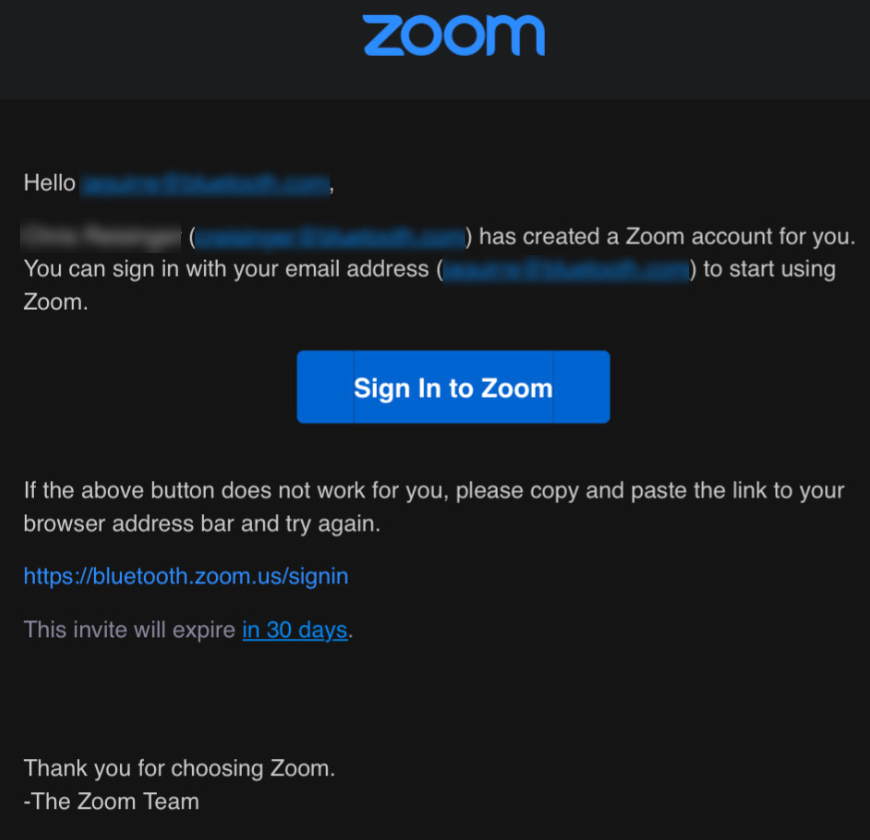
Task: Click "Thank you for choosing Zoom." line
Action: coord(179,768)
